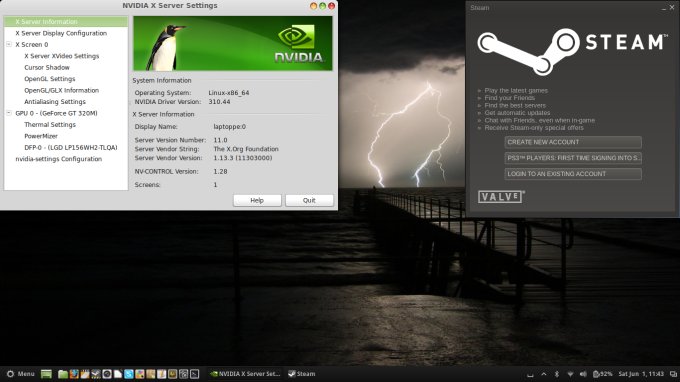The image size is (680, 382).
Task: Click Server Version Number value 11.0
Action: (x=220, y=140)
